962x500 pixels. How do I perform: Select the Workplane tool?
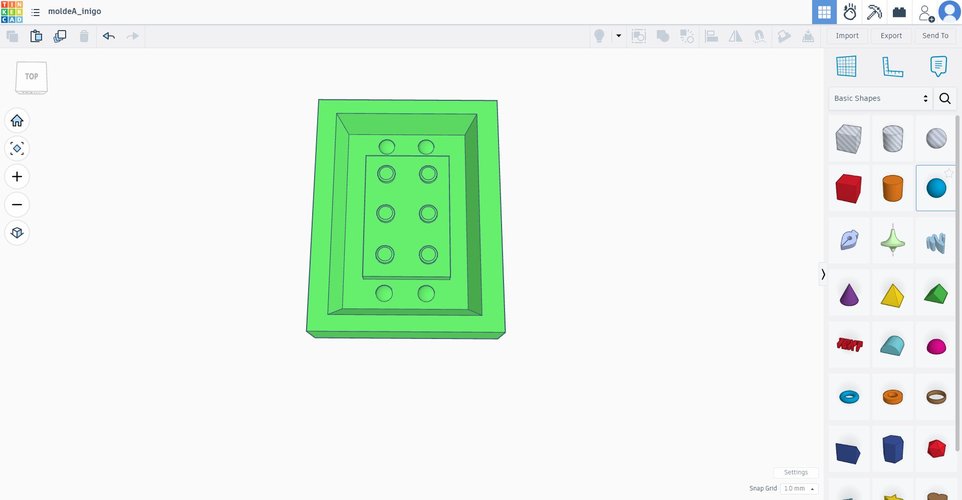click(x=846, y=66)
